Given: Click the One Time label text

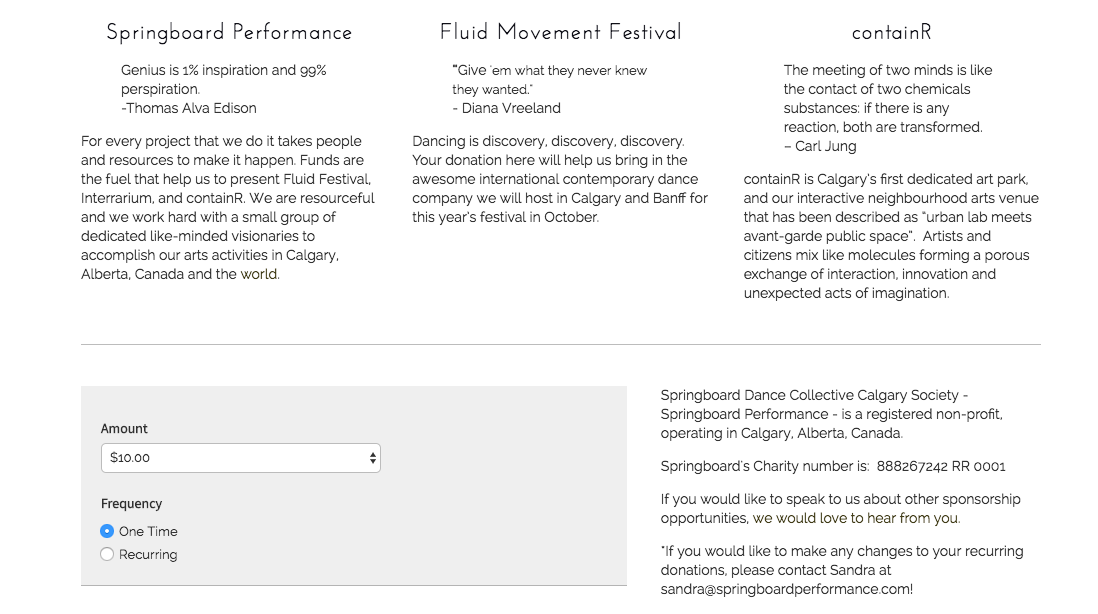Looking at the screenshot, I should pyautogui.click(x=148, y=531).
